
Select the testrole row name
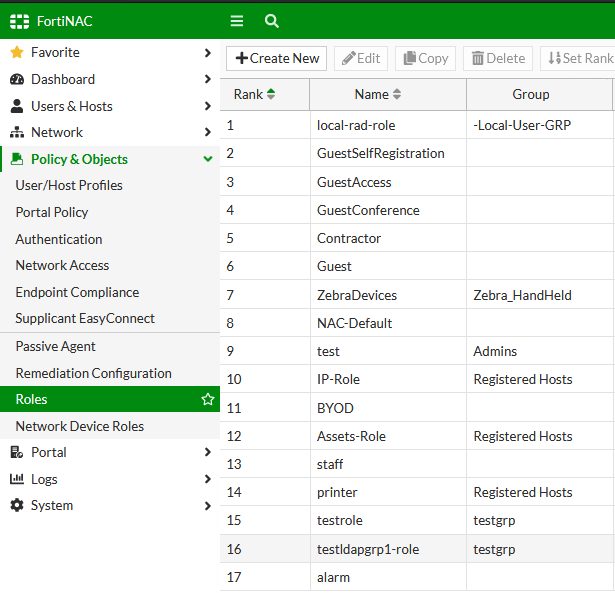[x=340, y=520]
